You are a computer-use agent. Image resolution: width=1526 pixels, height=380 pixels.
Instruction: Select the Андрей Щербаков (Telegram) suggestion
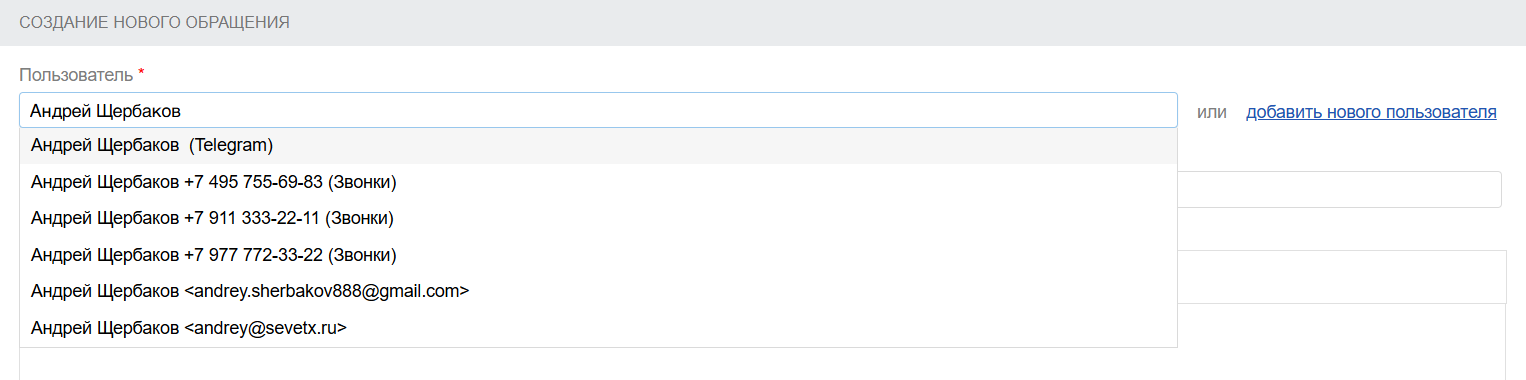[x=598, y=146]
